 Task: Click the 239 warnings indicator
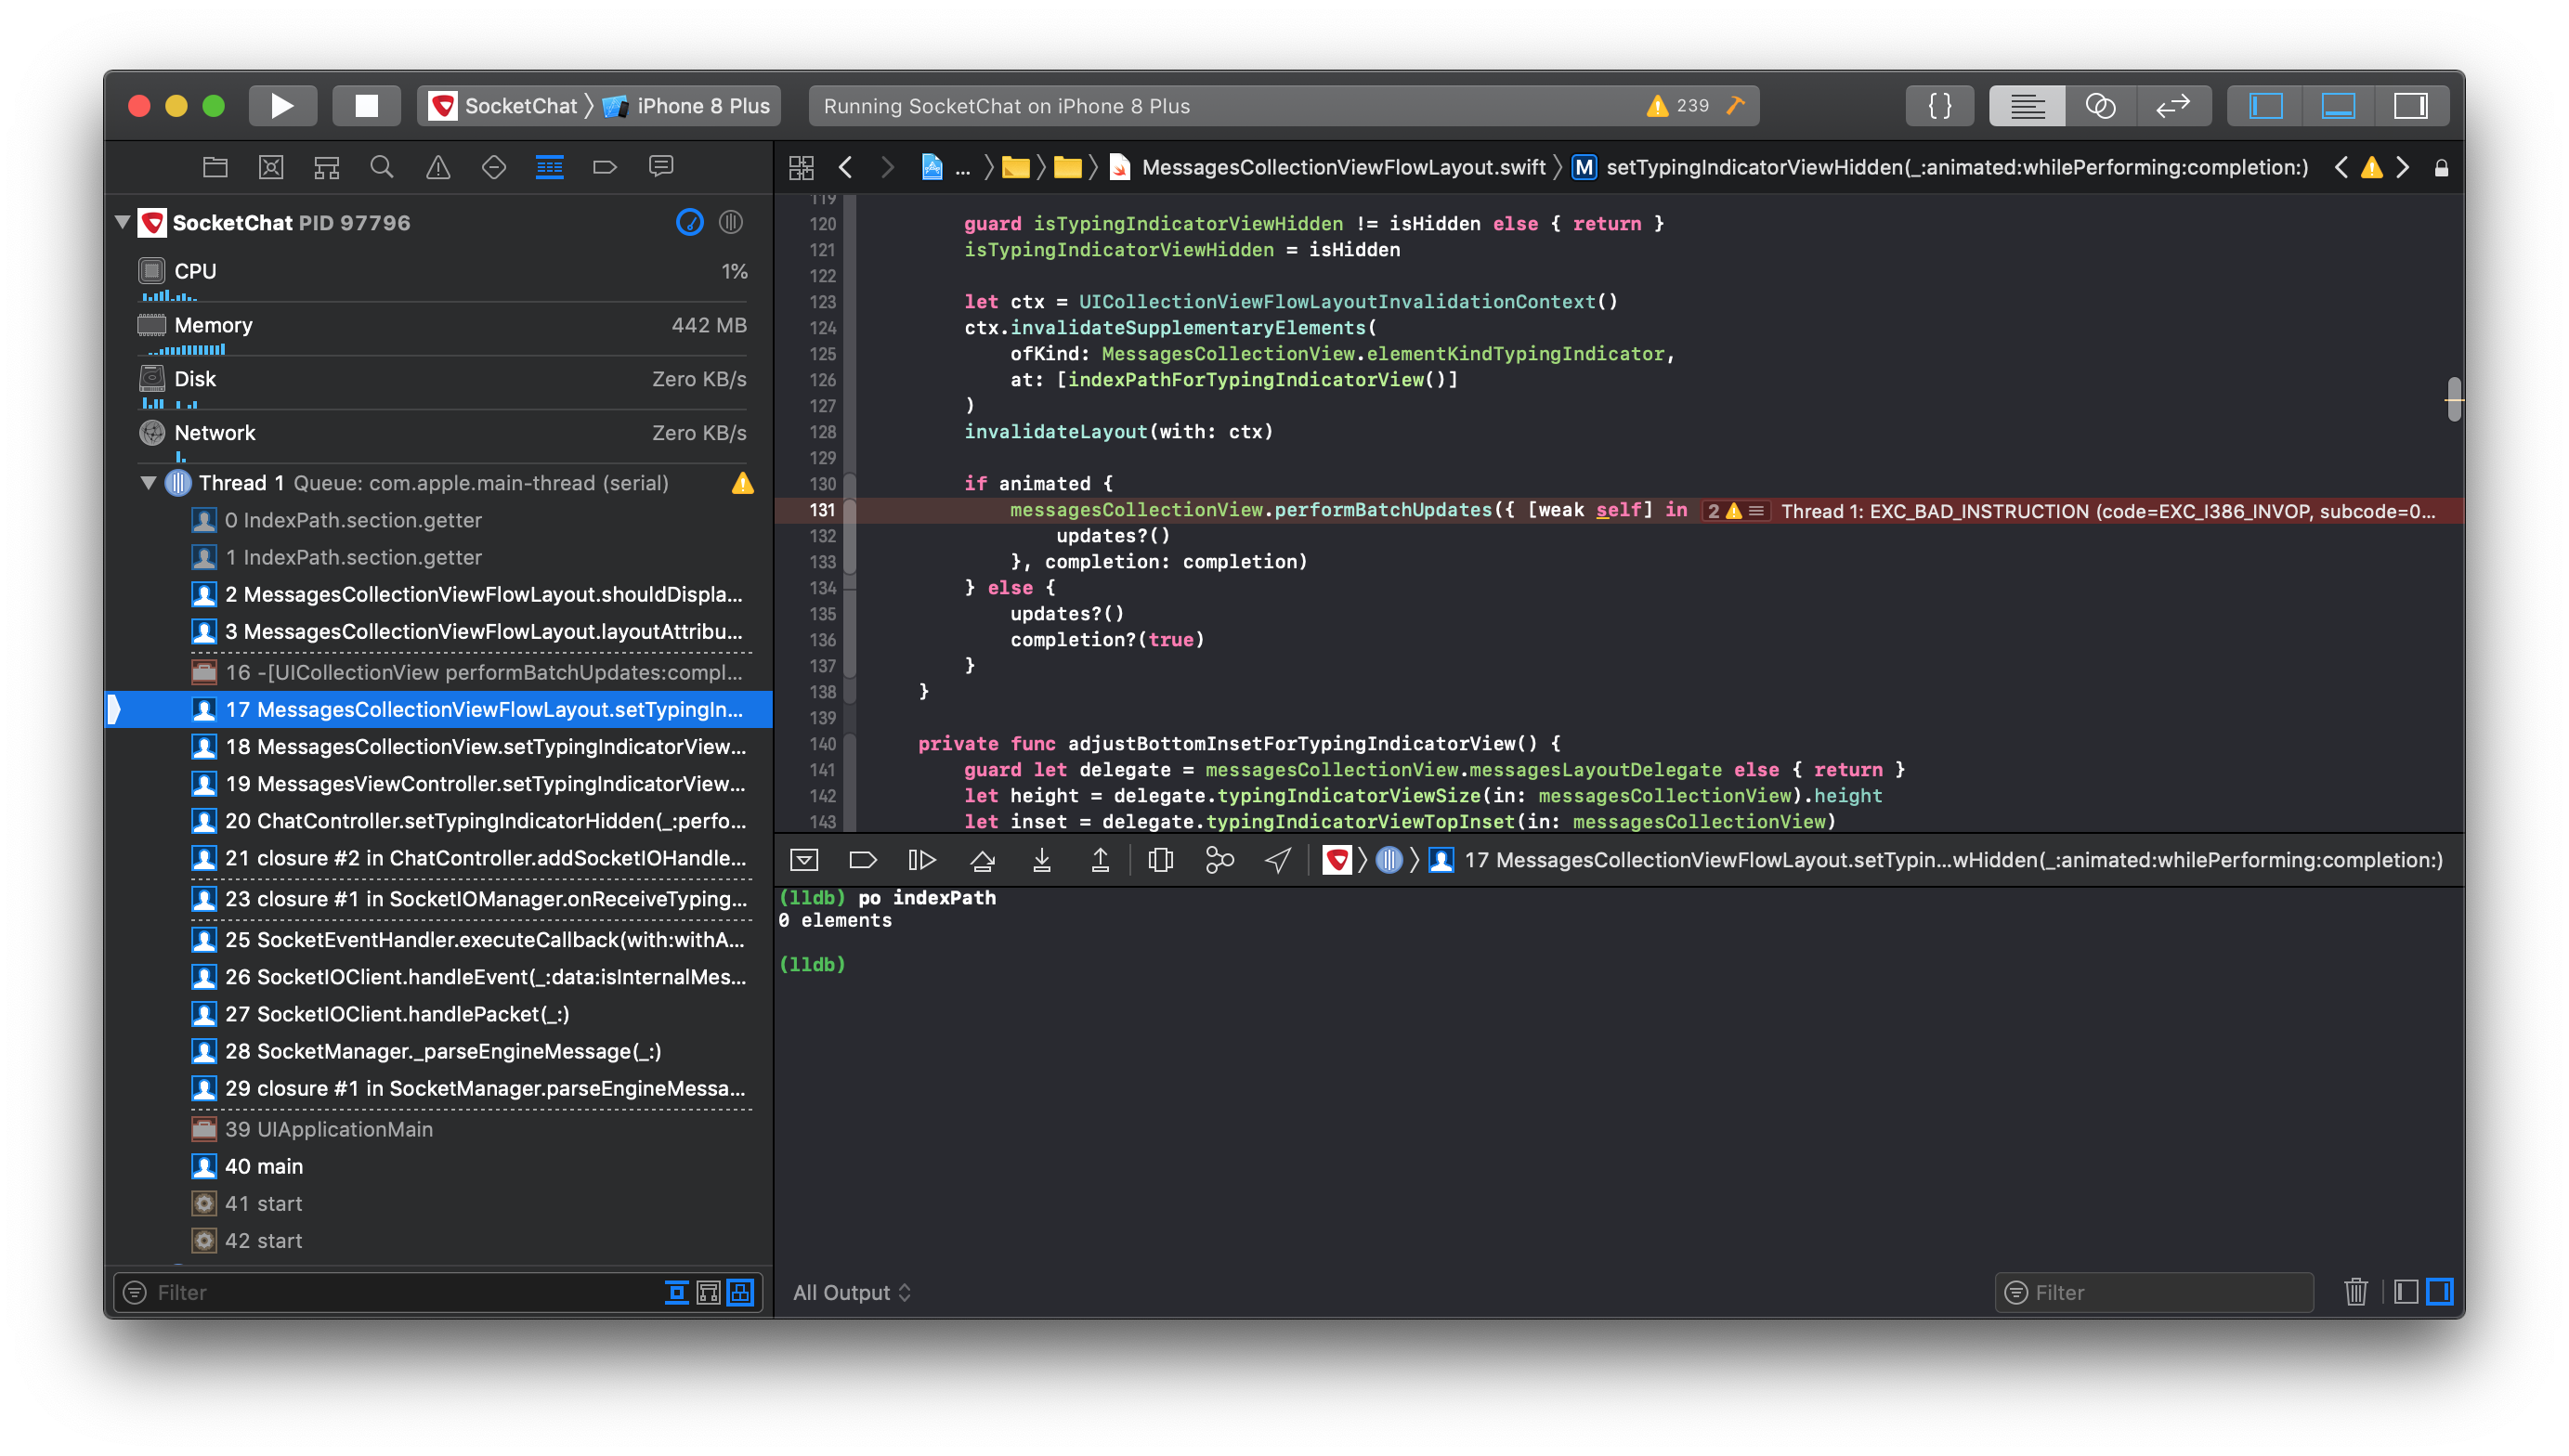tap(1679, 106)
